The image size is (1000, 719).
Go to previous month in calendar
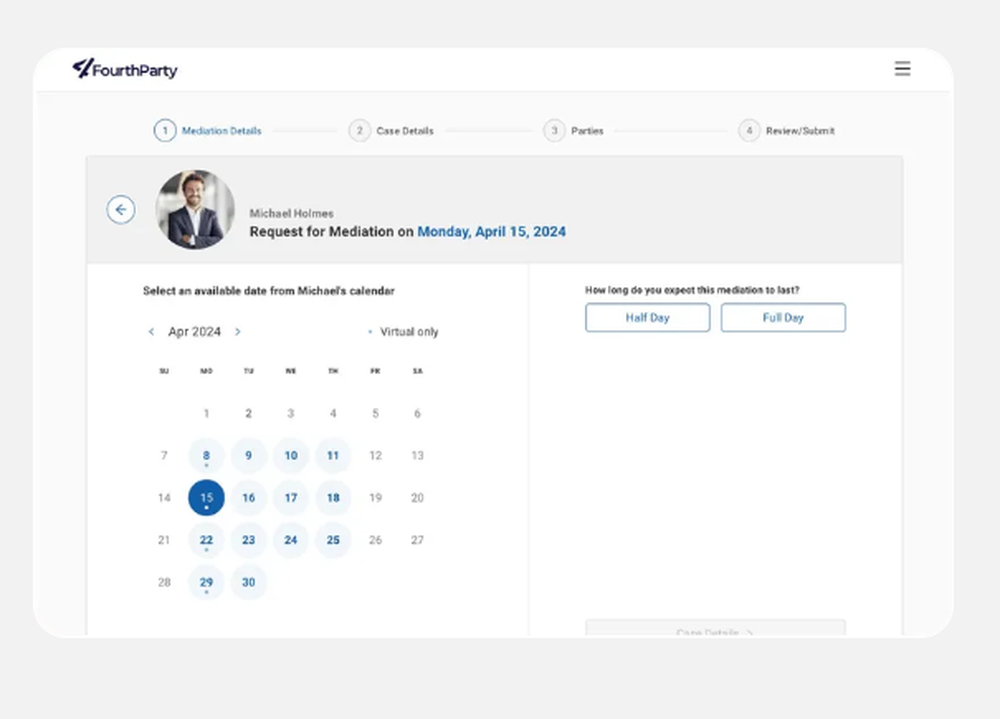coord(152,332)
